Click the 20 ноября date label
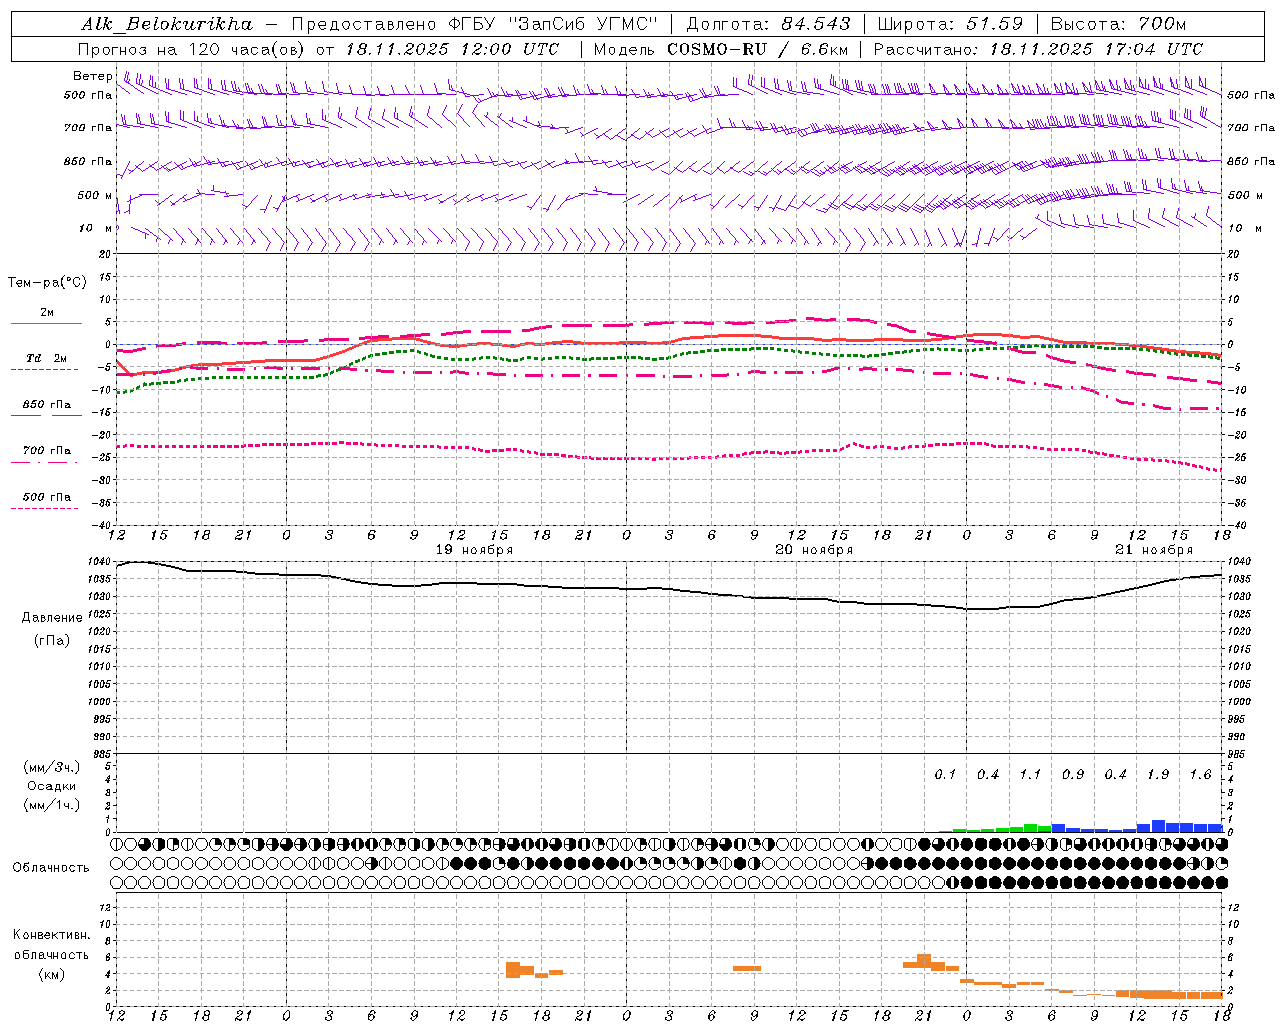 click(x=814, y=550)
